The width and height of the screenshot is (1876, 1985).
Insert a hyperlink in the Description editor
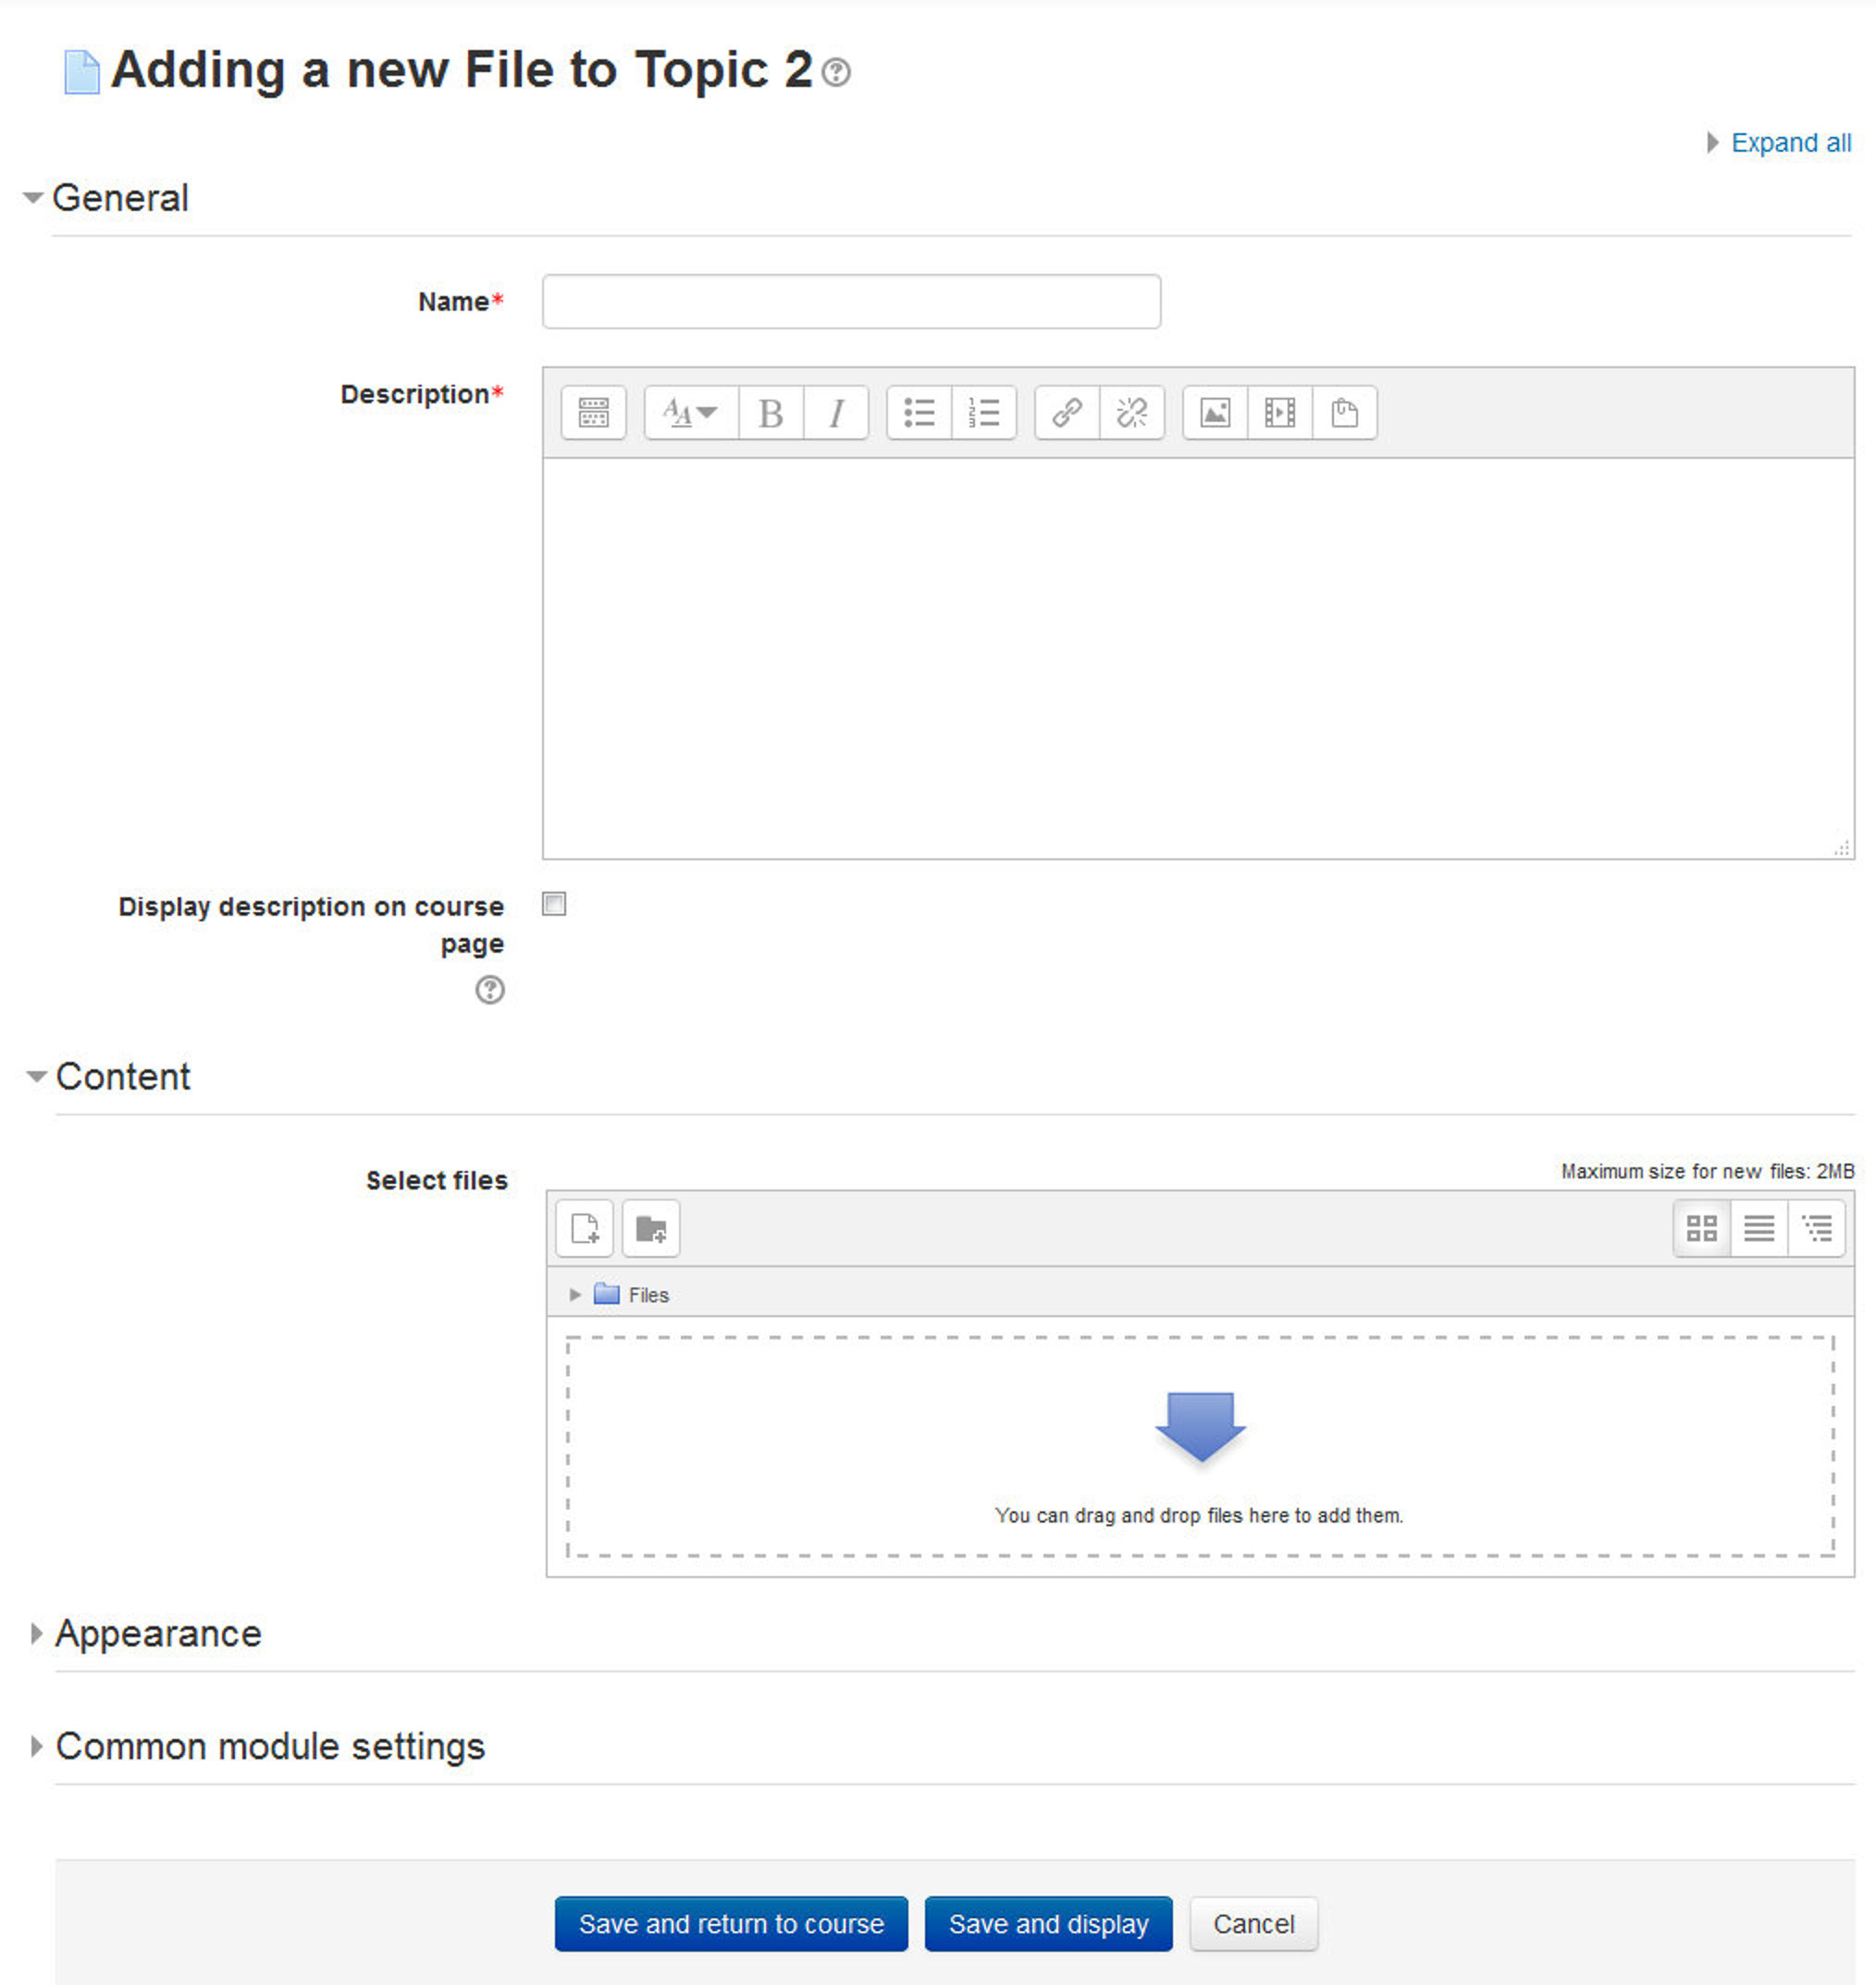point(1065,412)
